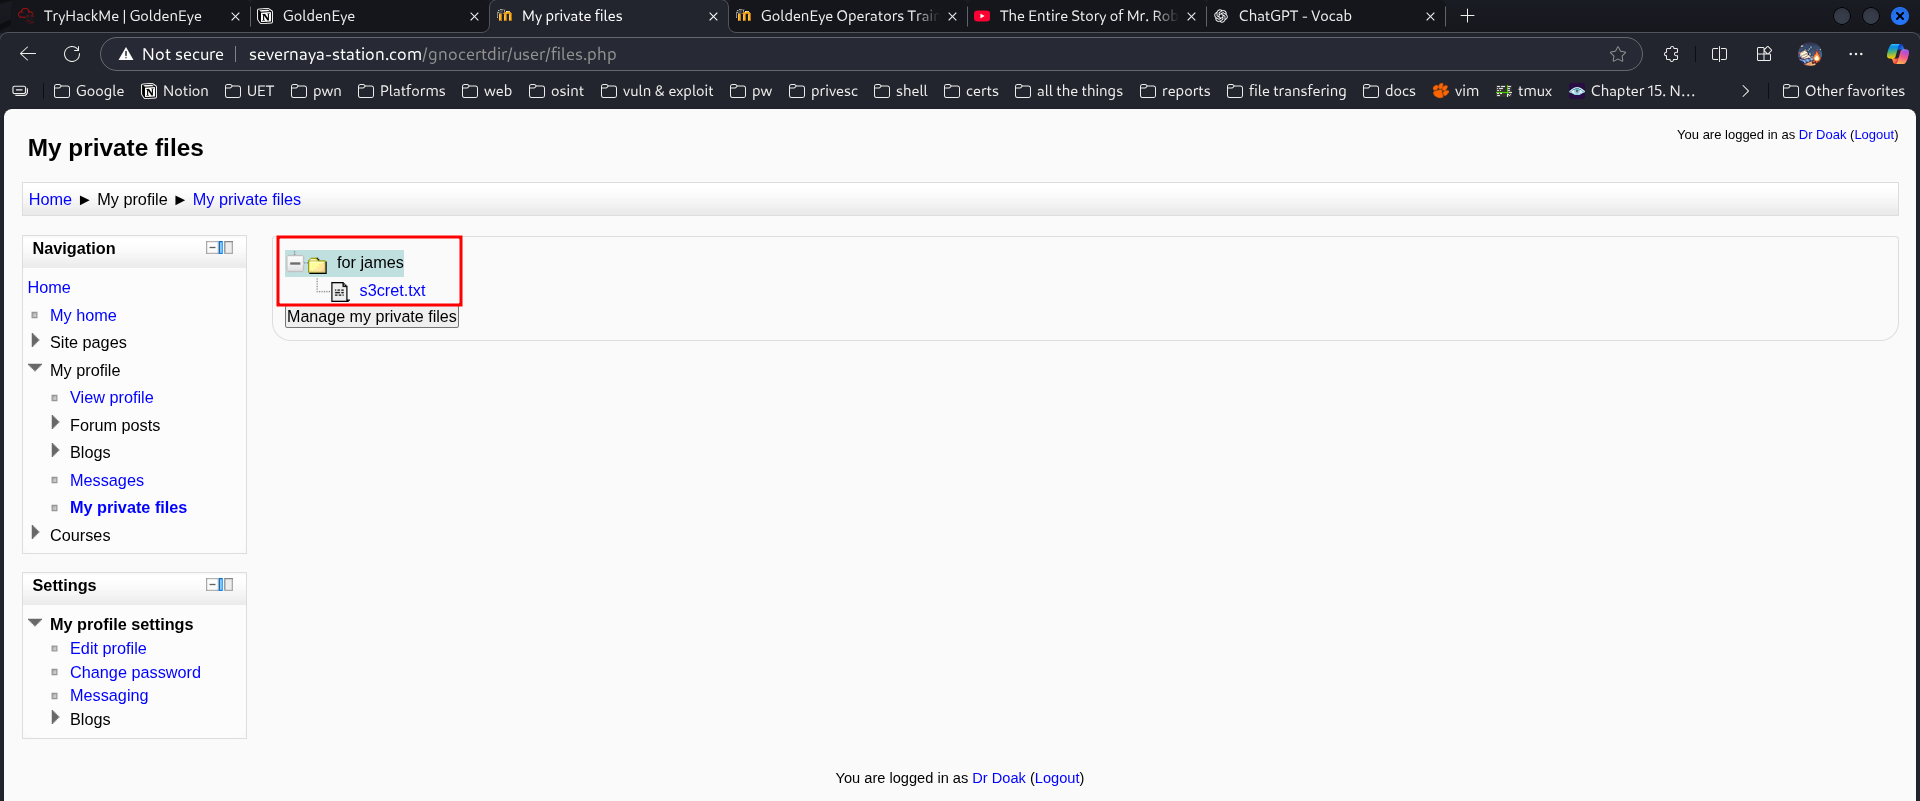Dock the Settings block to side

point(227,585)
